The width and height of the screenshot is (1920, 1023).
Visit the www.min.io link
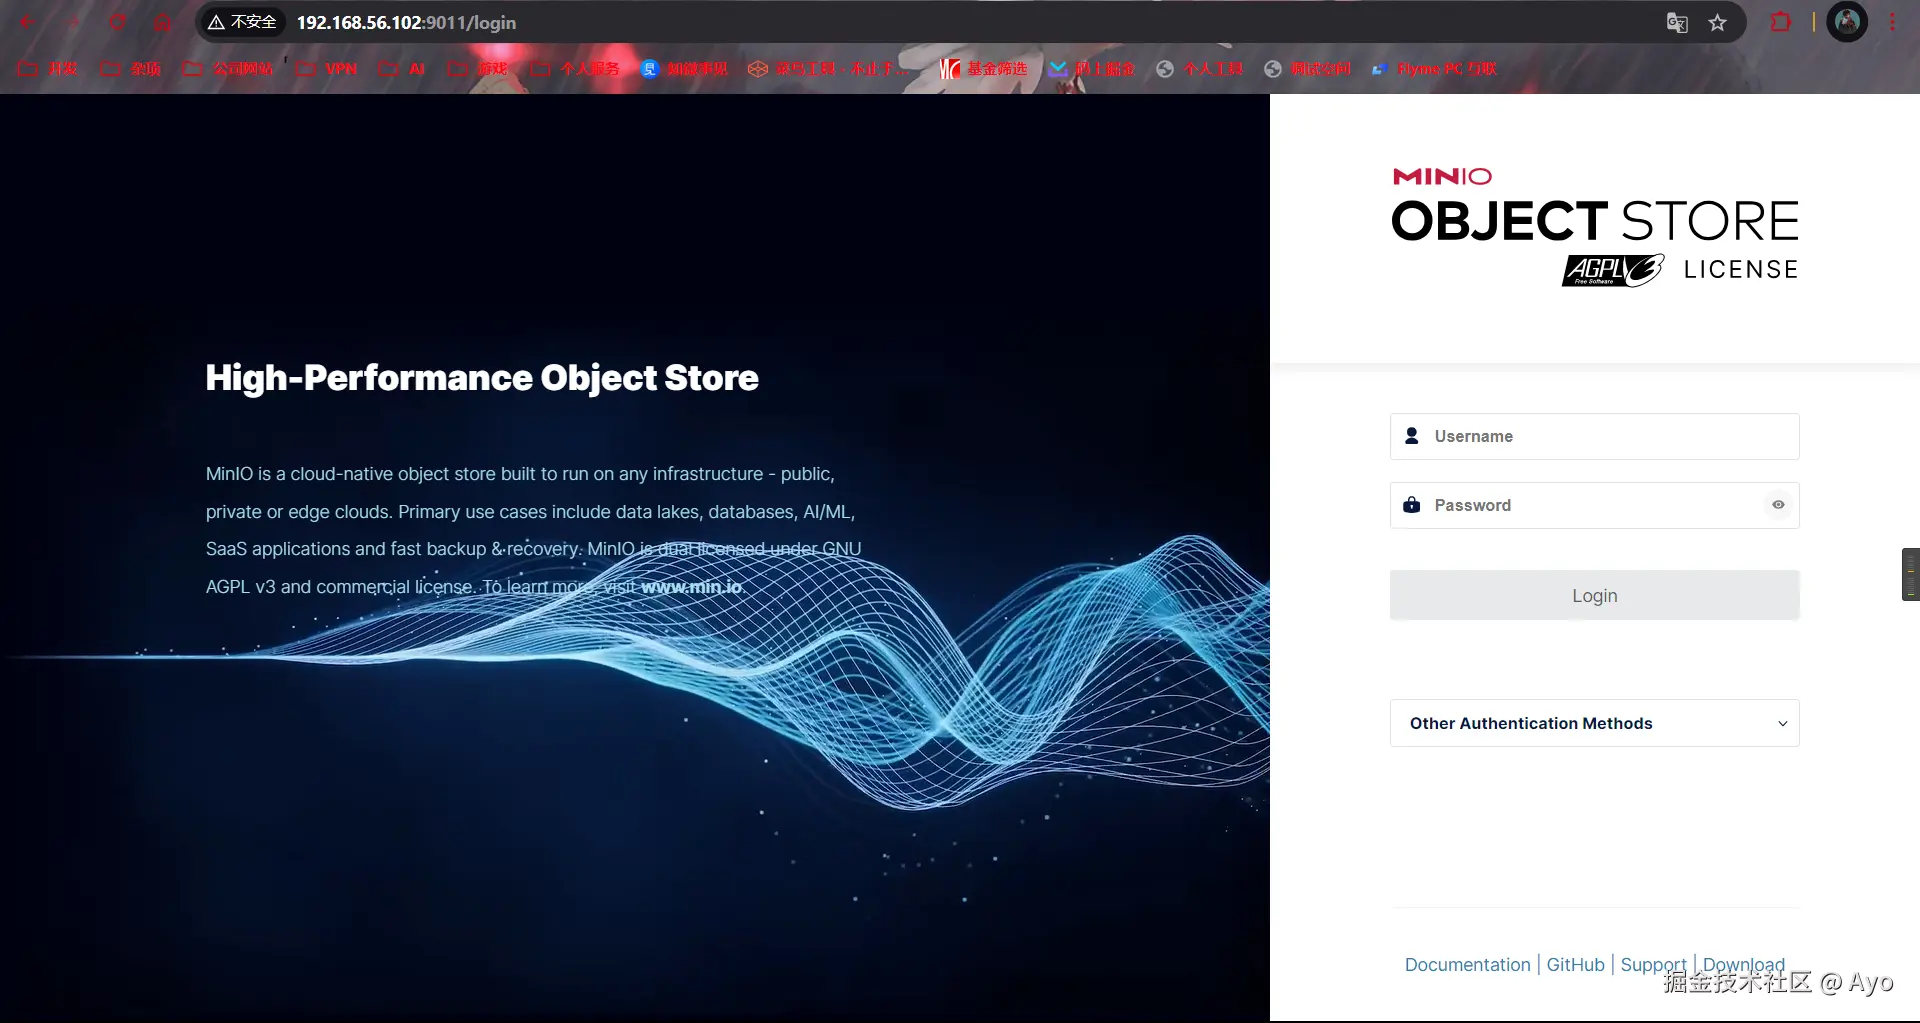pyautogui.click(x=691, y=587)
